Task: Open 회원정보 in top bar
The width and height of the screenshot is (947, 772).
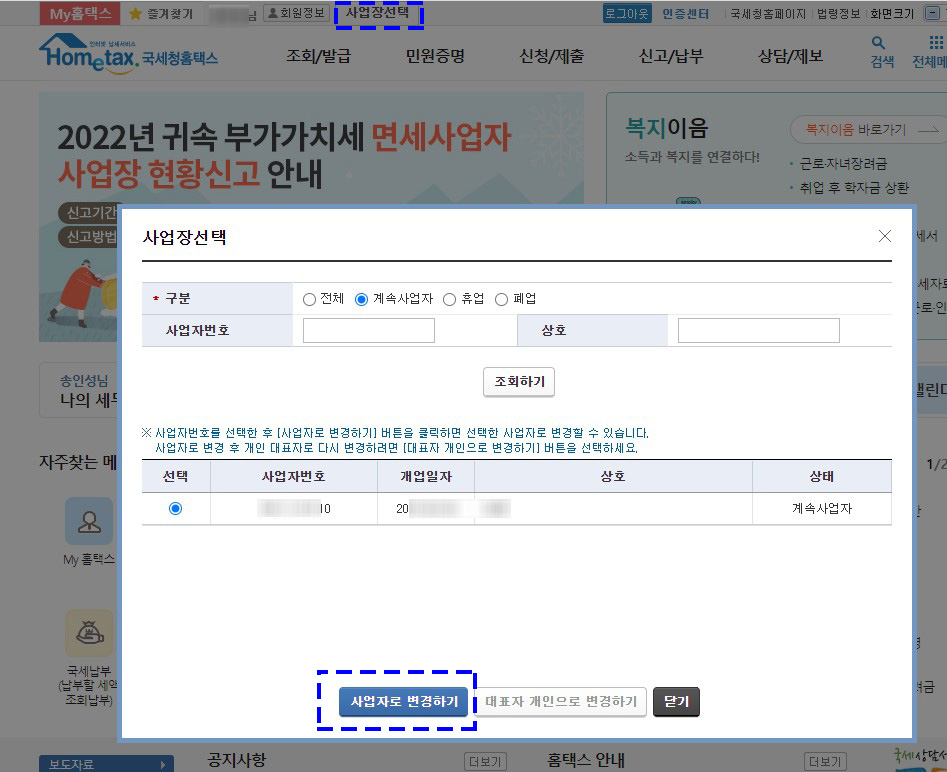Action: [x=296, y=13]
